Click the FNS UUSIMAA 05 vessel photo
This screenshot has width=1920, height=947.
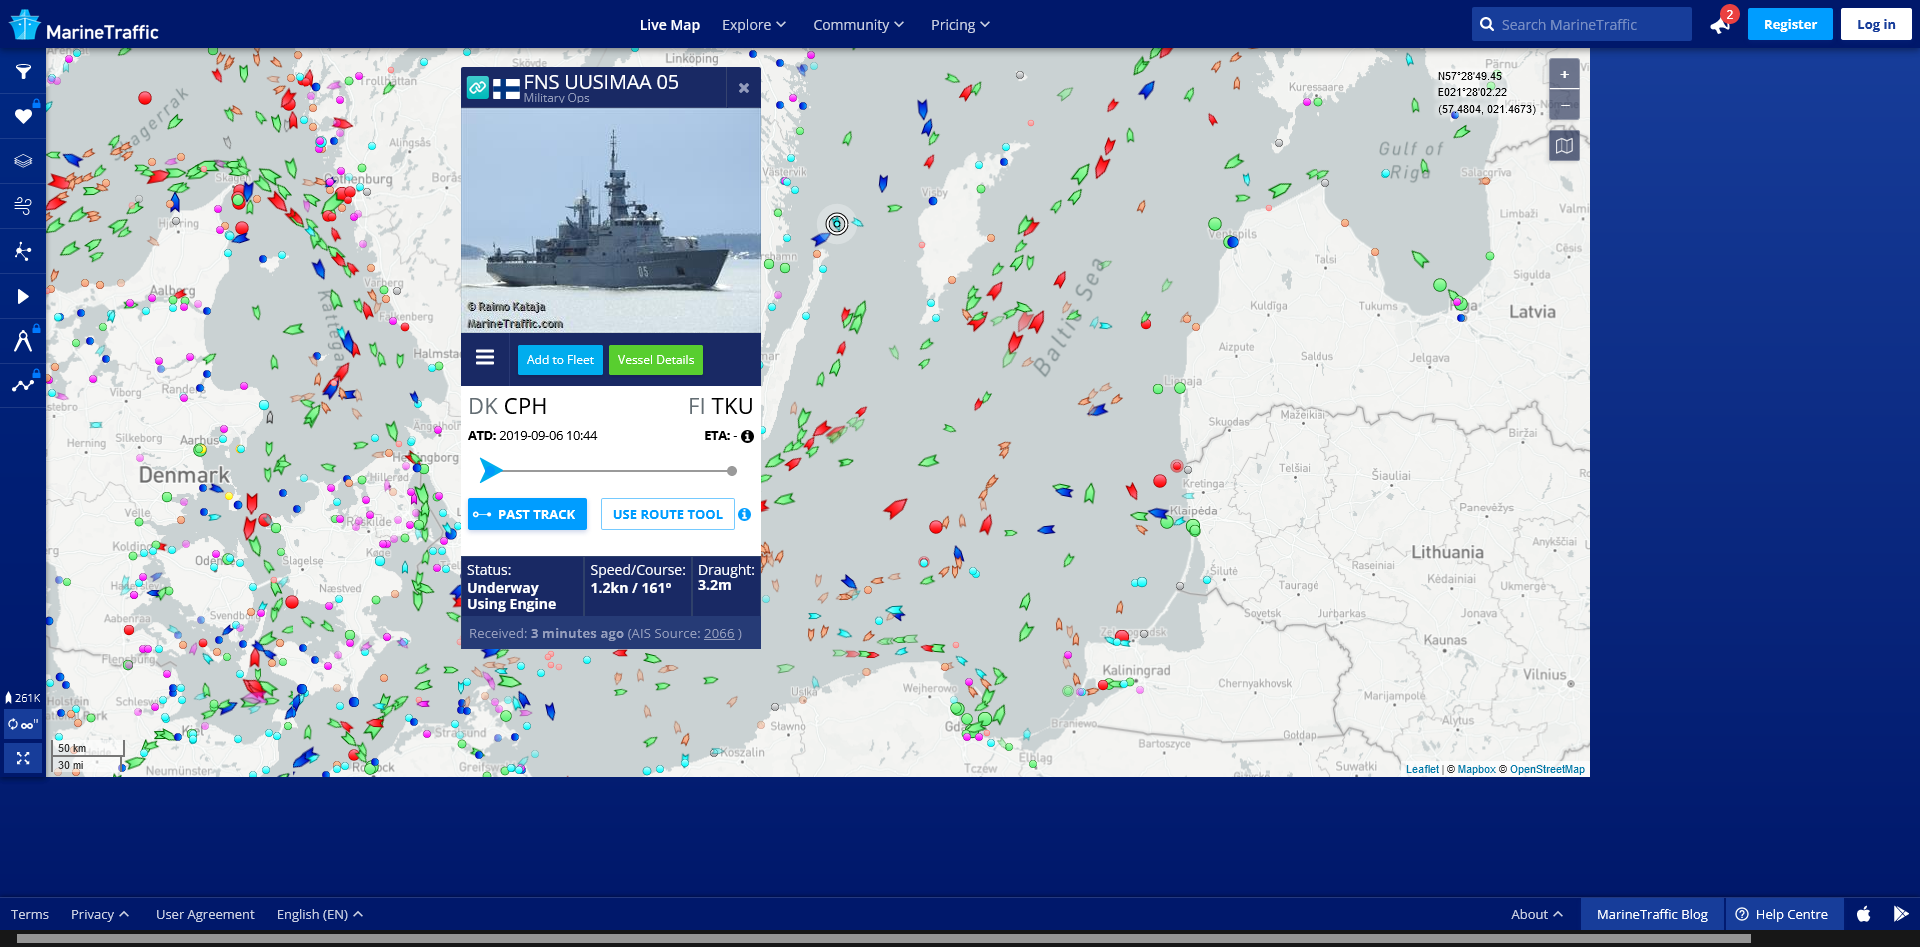tap(611, 220)
